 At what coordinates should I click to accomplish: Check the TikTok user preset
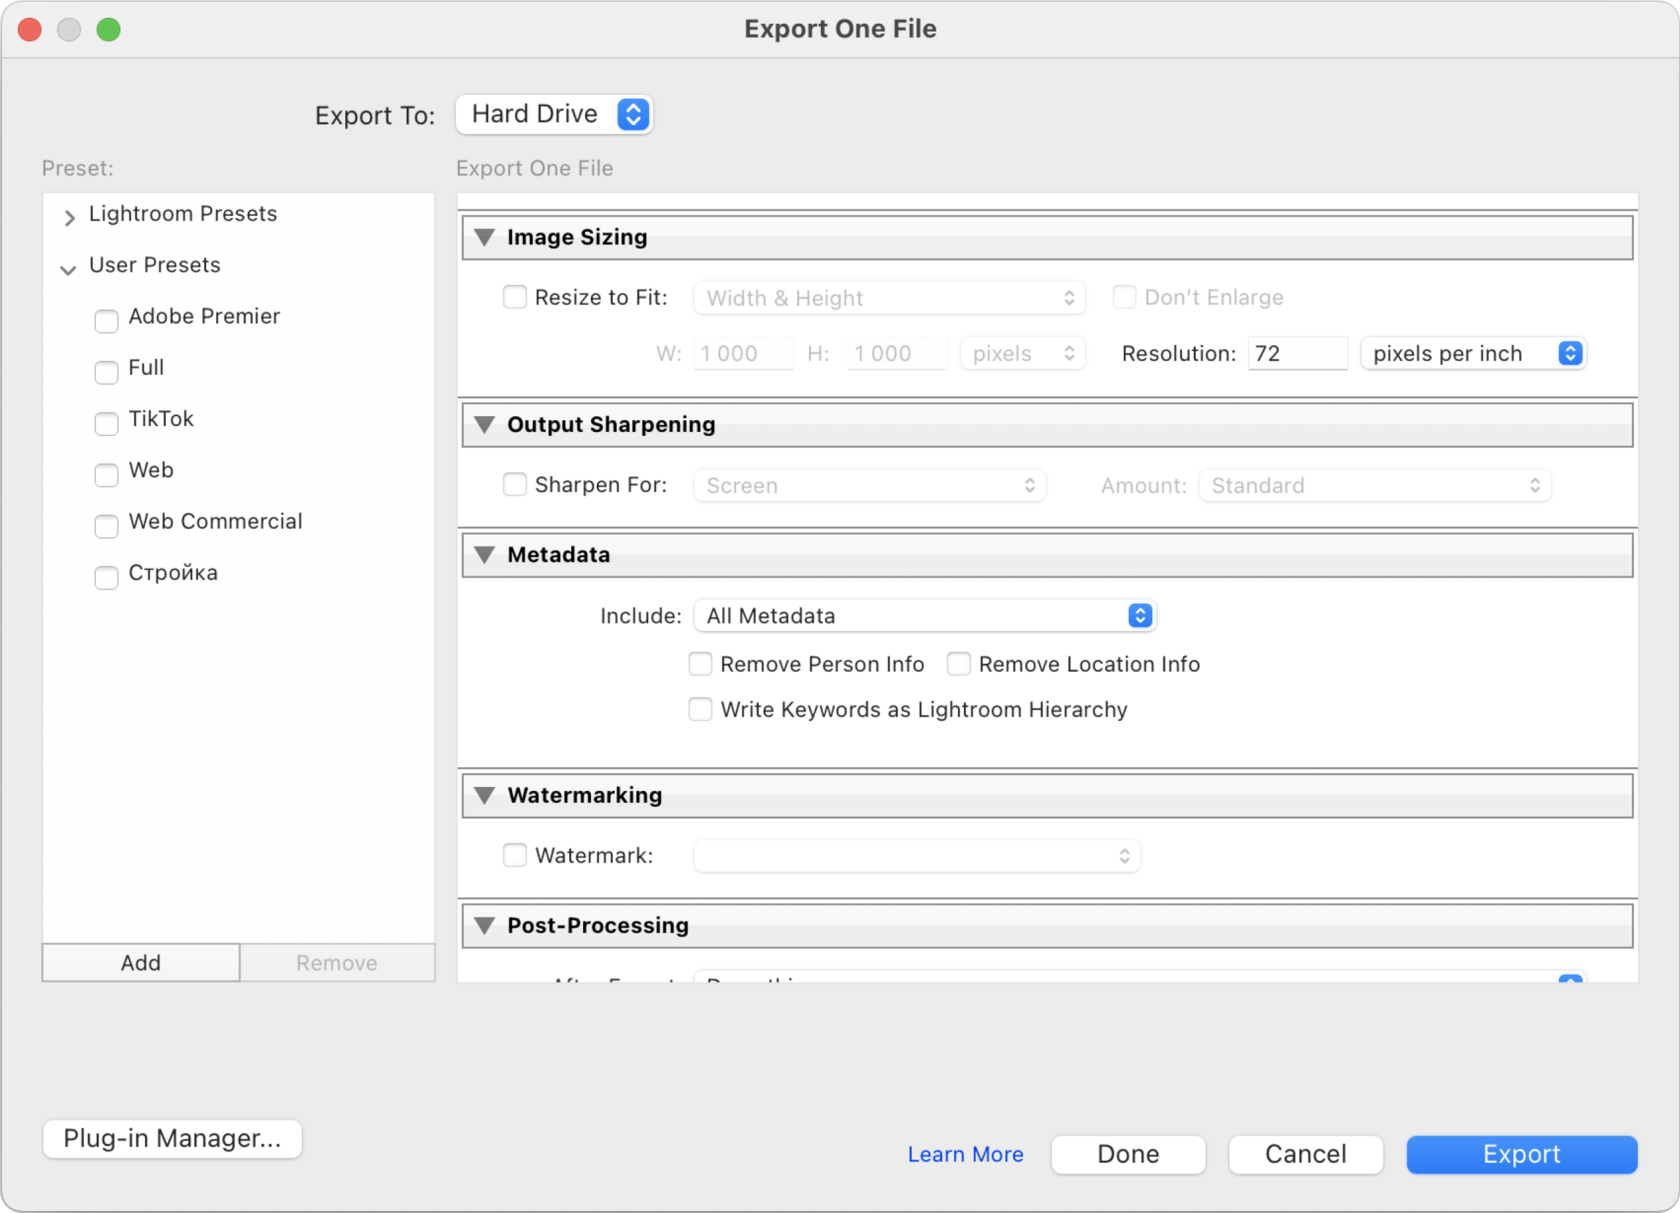(x=107, y=423)
